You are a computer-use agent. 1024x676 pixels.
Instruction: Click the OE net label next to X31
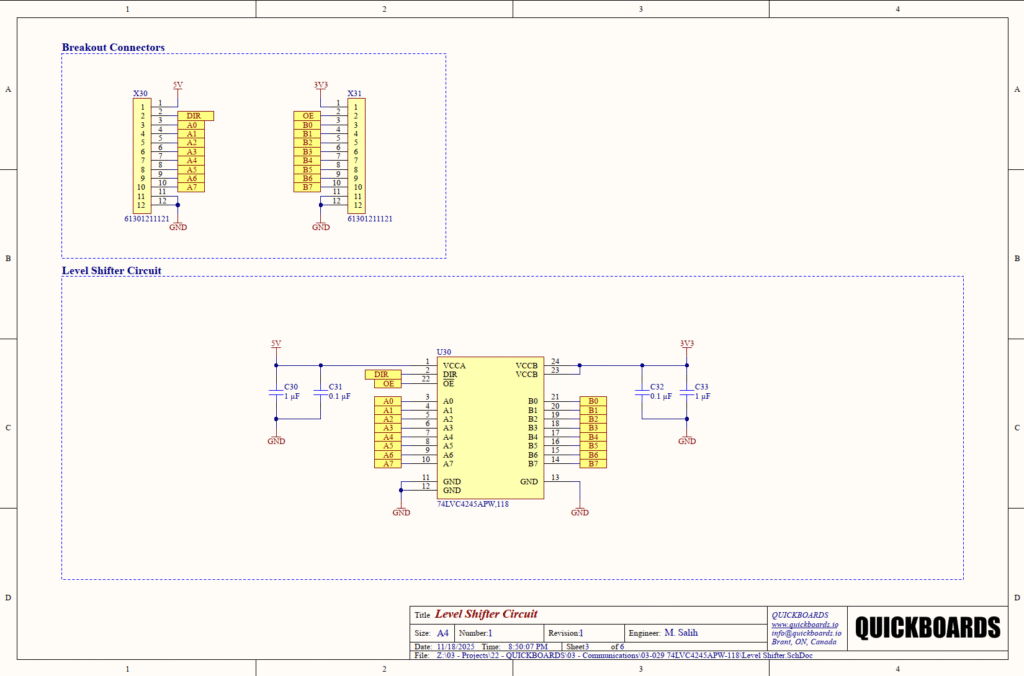tap(308, 116)
